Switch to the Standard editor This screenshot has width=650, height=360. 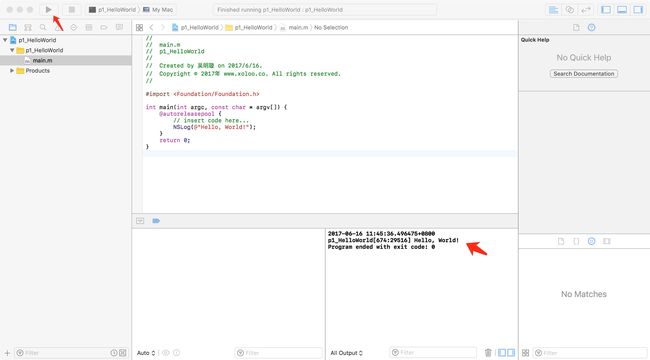pos(553,10)
